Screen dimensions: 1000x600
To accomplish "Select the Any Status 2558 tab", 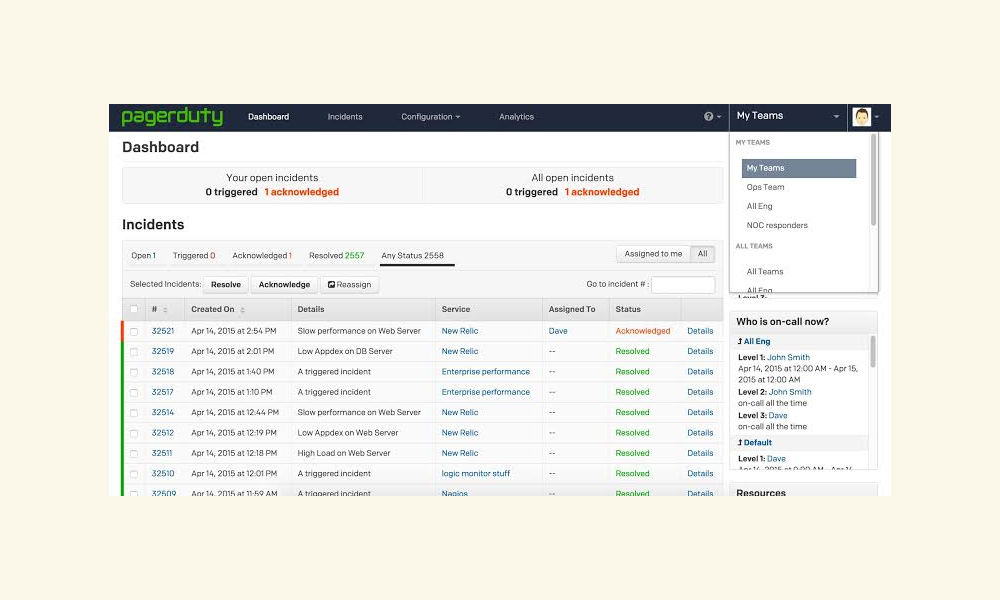I will tap(413, 255).
